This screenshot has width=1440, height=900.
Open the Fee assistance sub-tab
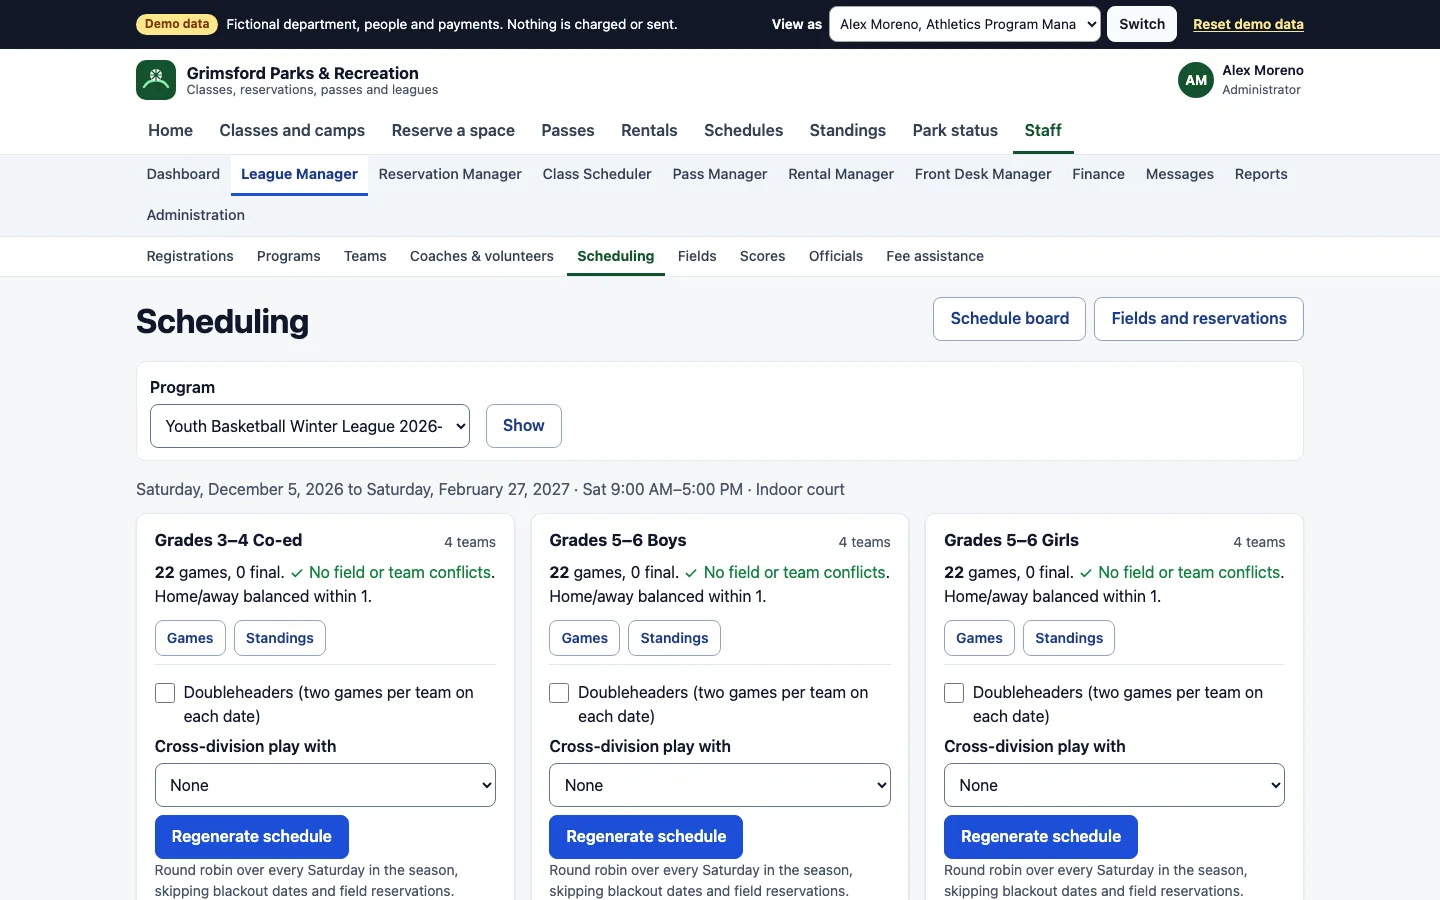(935, 256)
